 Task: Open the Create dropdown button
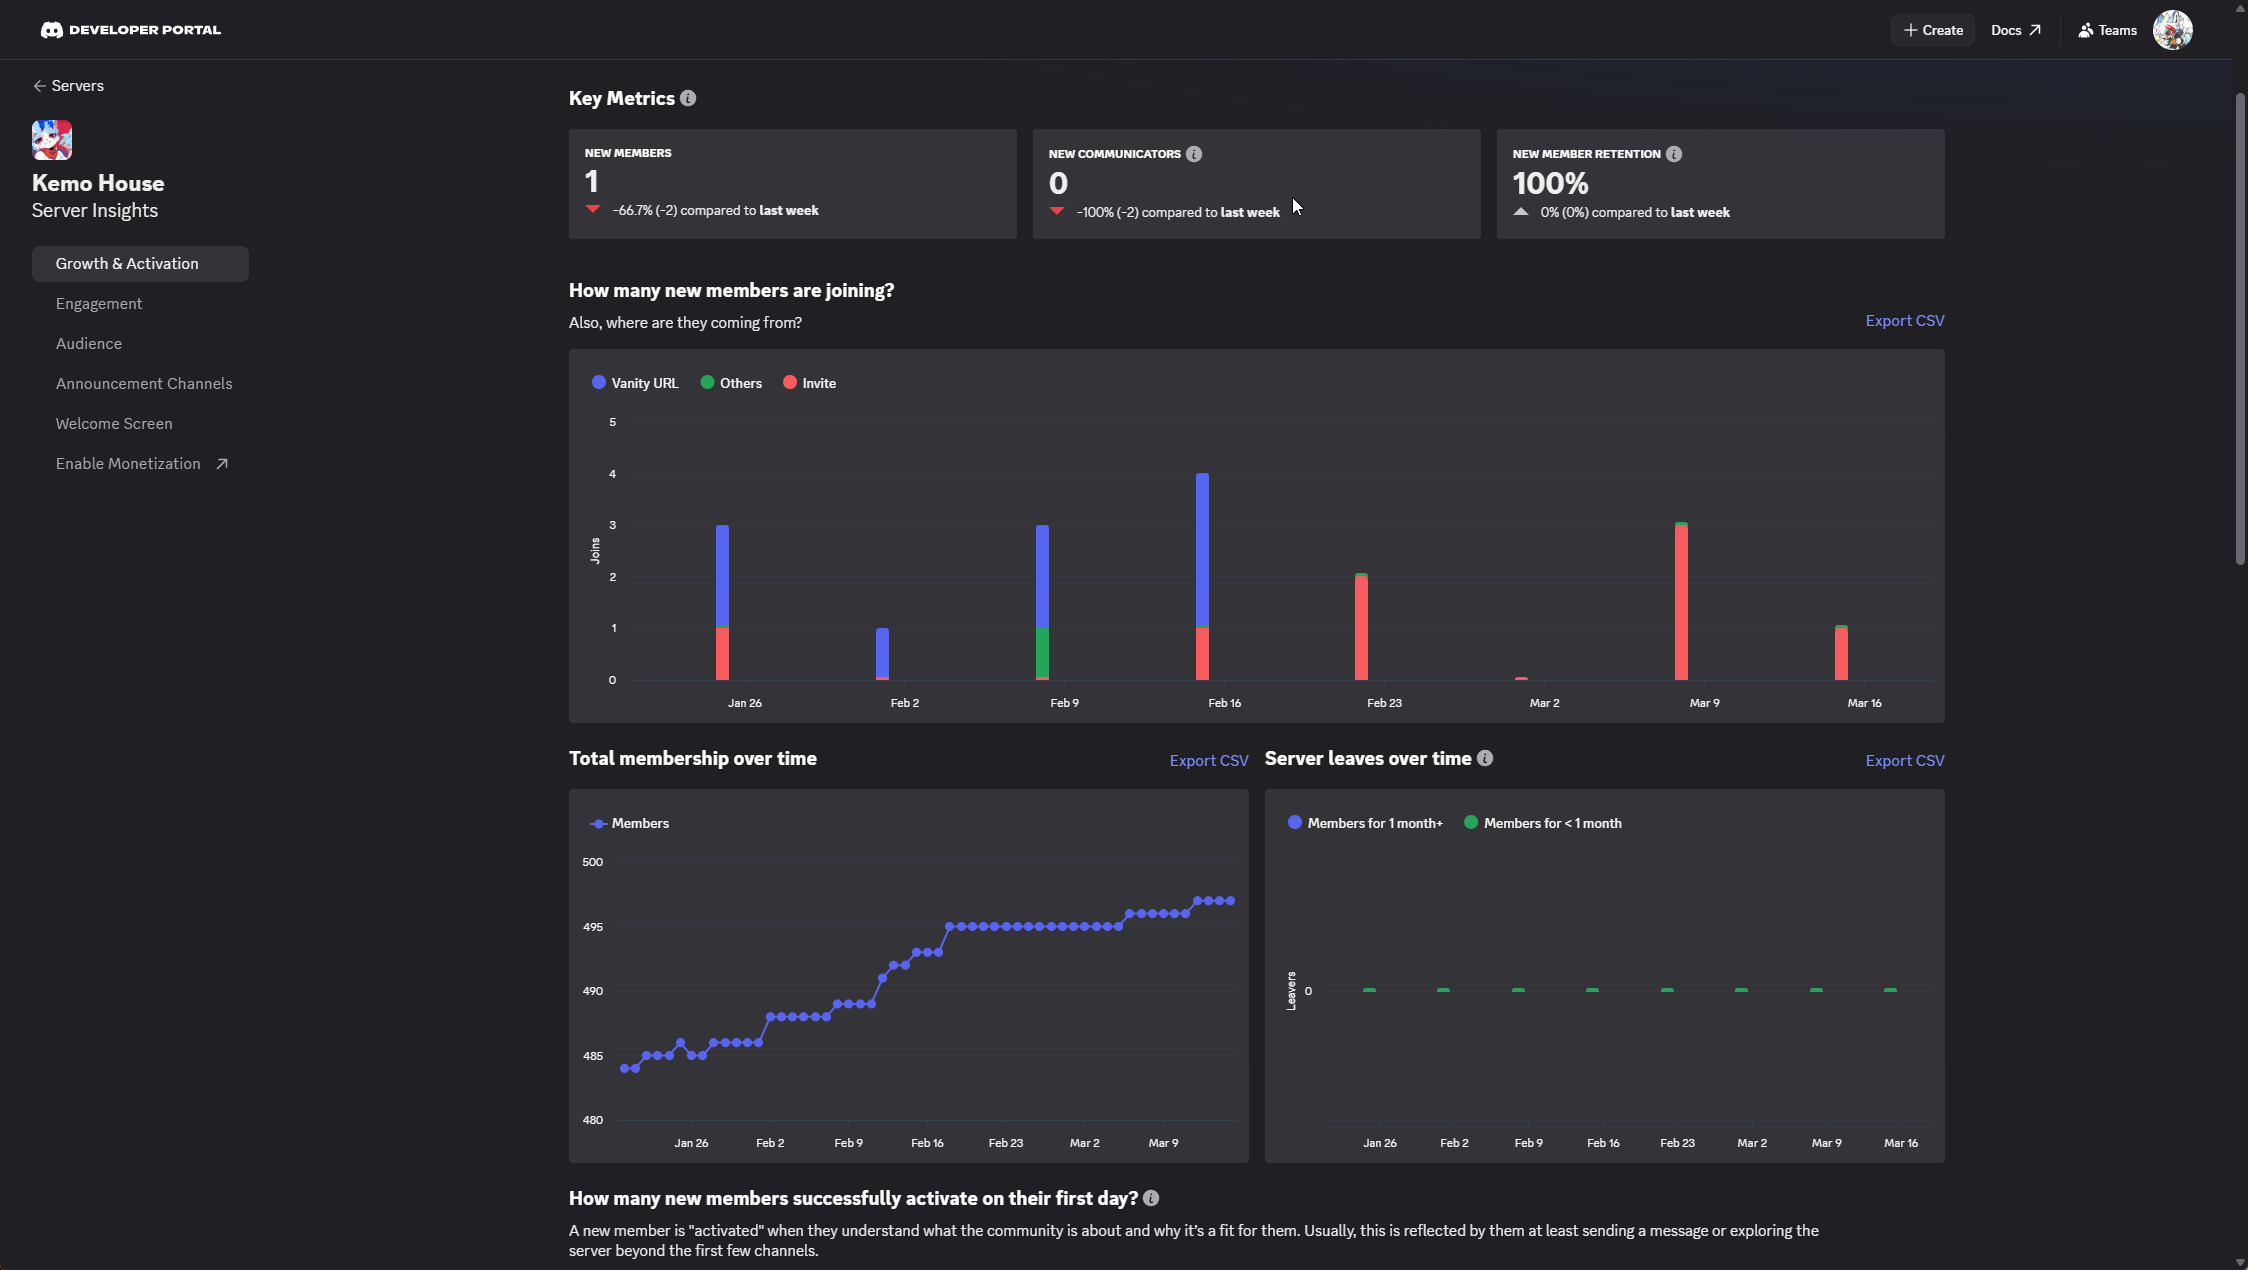click(1932, 30)
